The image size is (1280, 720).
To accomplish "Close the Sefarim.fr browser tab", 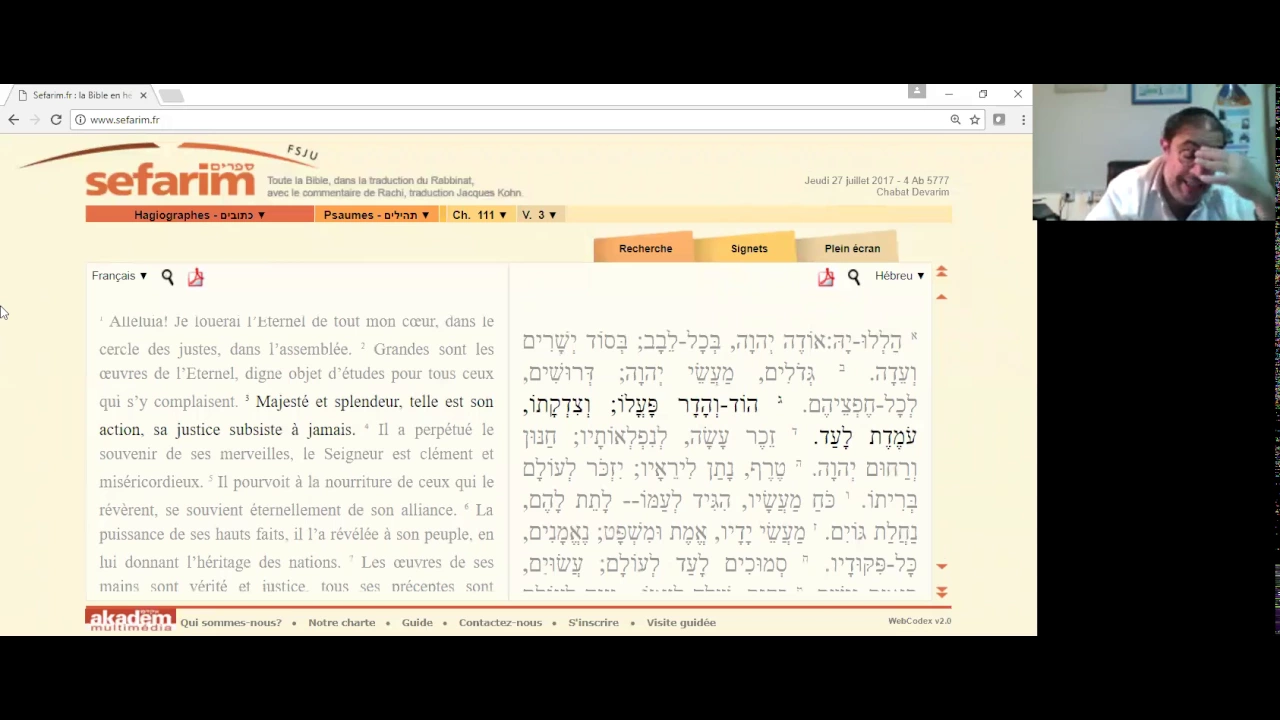I will 143,95.
